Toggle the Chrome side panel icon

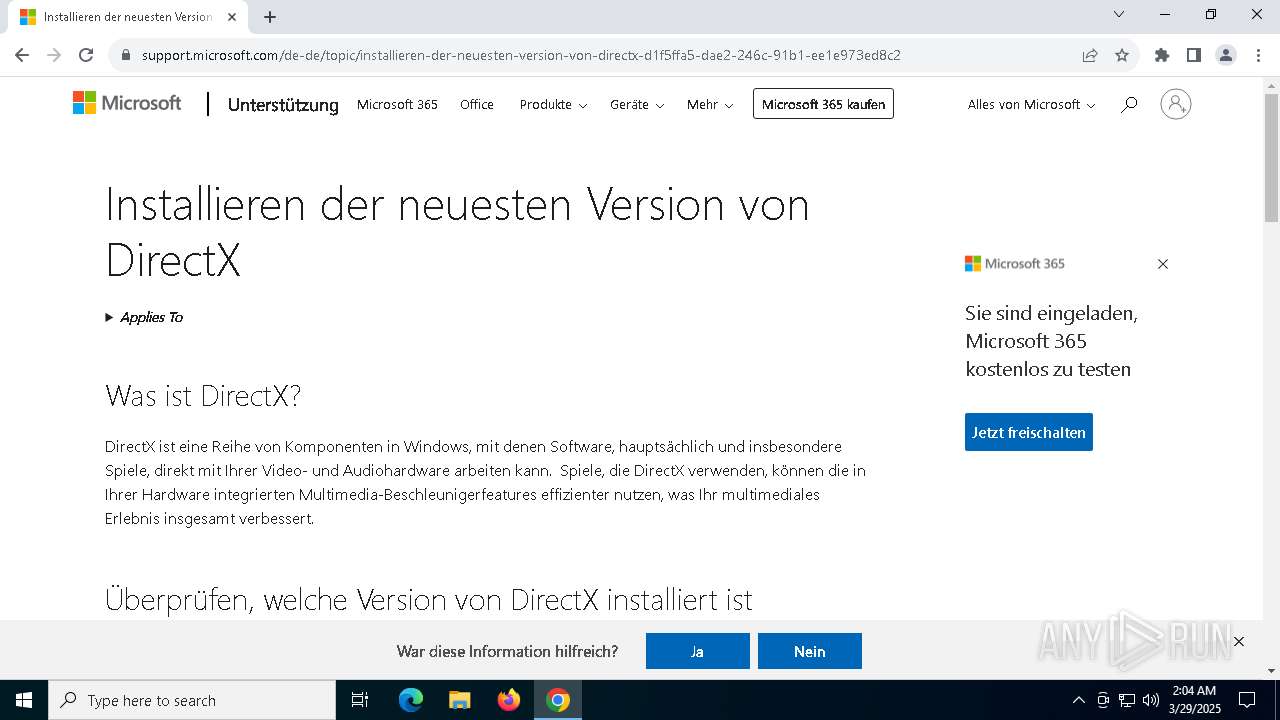1193,55
